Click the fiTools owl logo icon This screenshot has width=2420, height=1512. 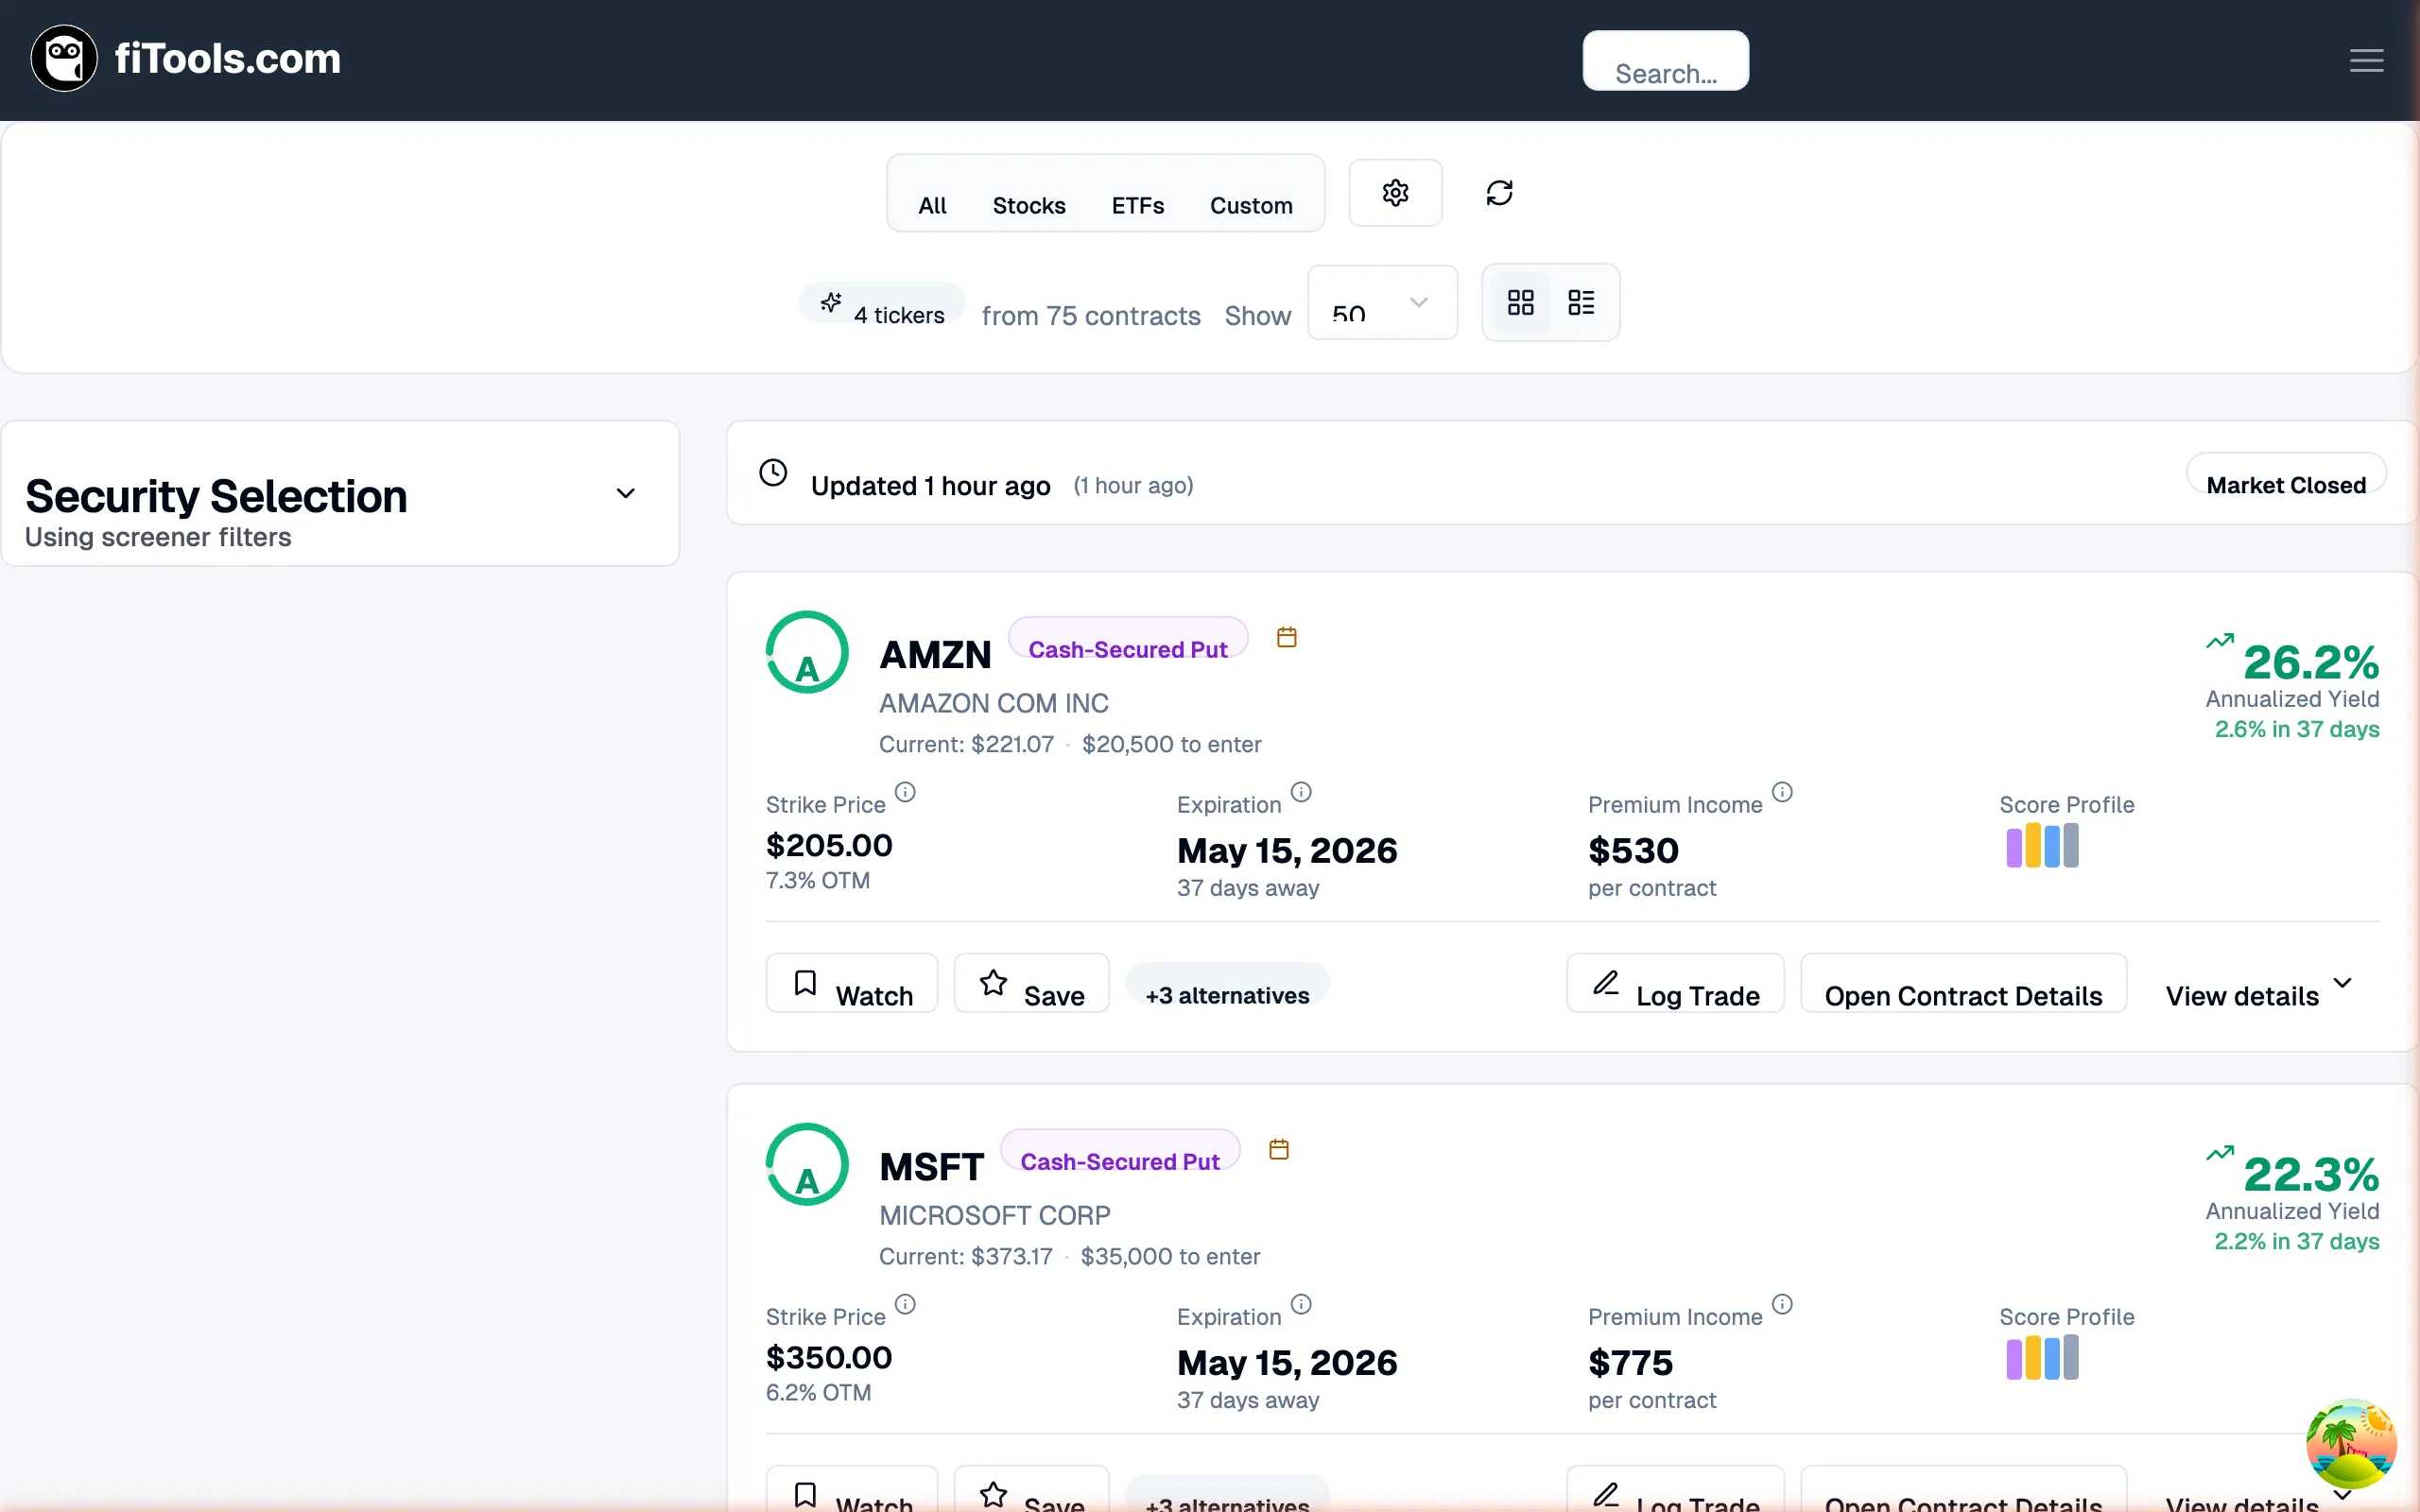tap(64, 59)
